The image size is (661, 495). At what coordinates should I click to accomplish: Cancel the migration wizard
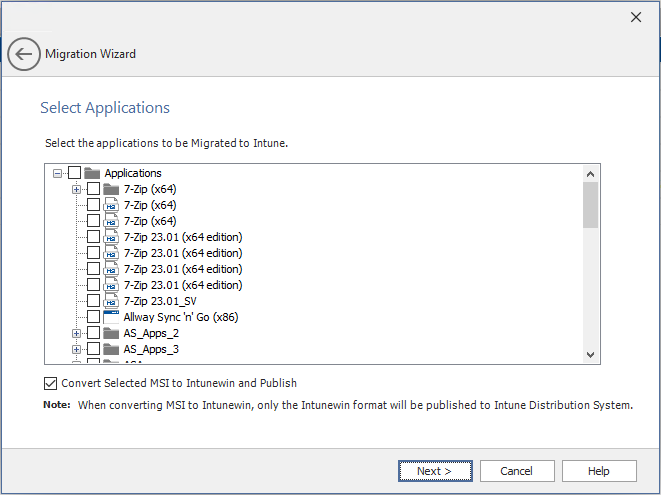[517, 471]
